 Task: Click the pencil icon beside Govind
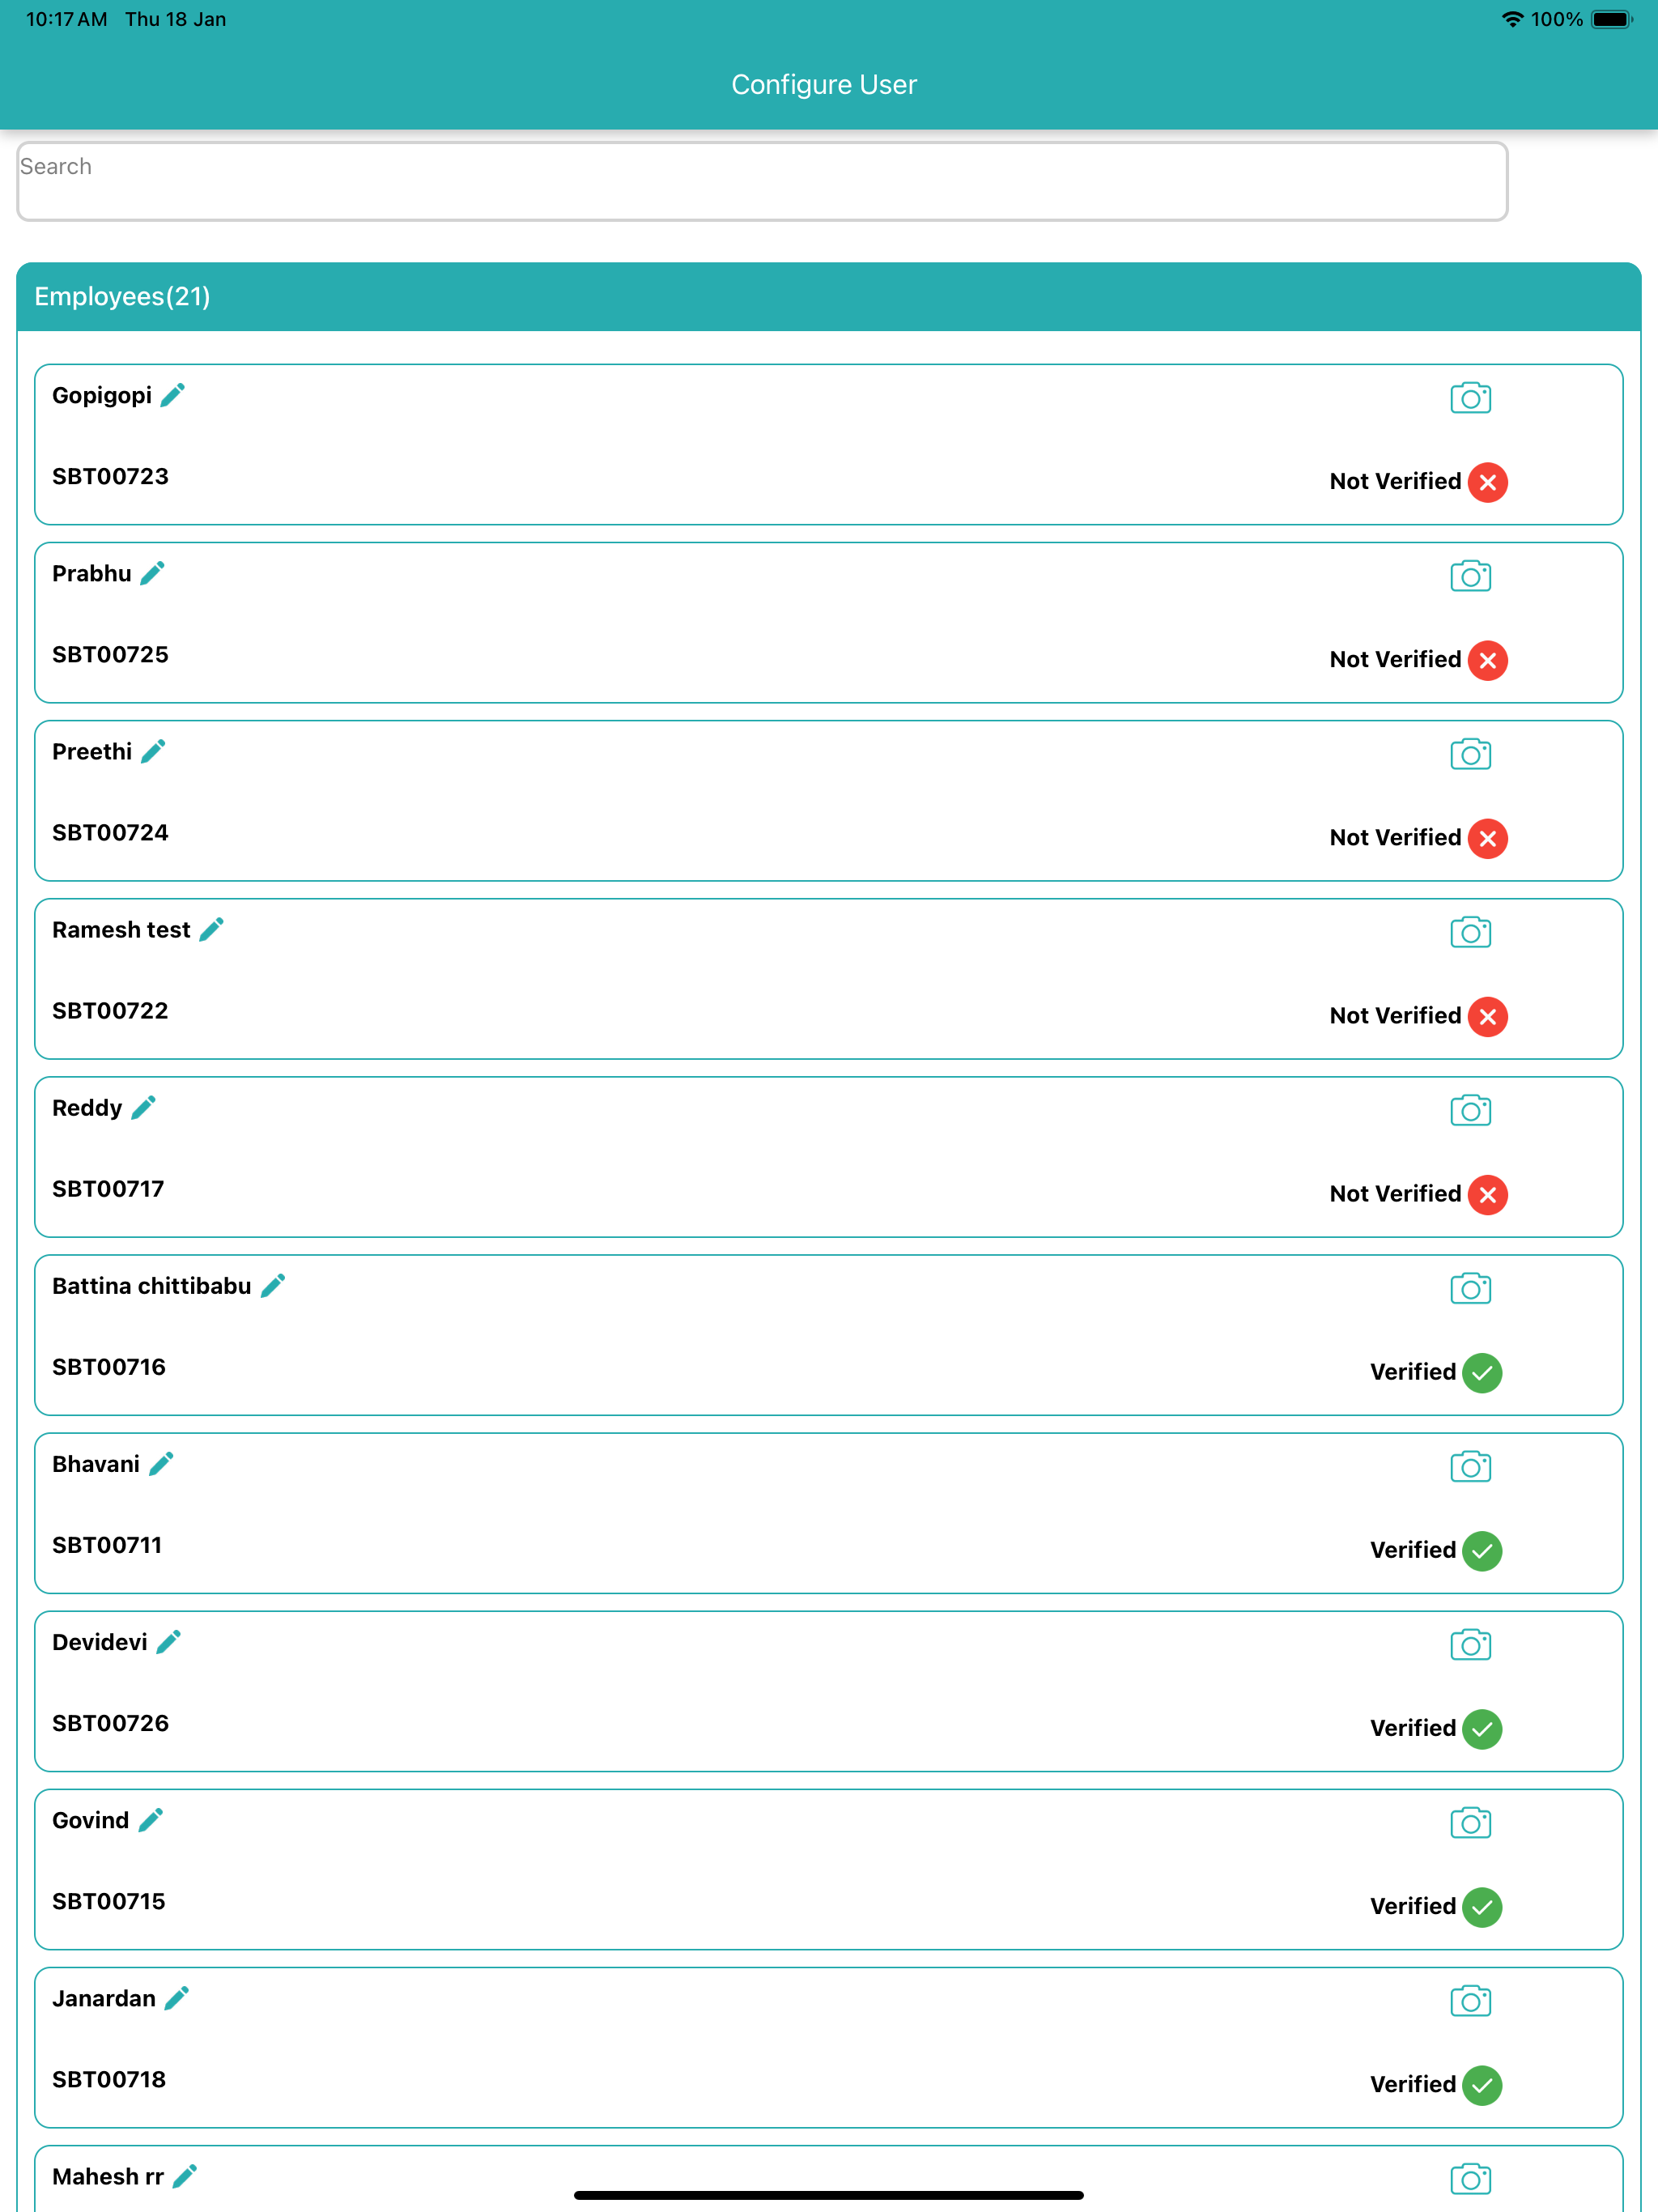coord(151,1820)
